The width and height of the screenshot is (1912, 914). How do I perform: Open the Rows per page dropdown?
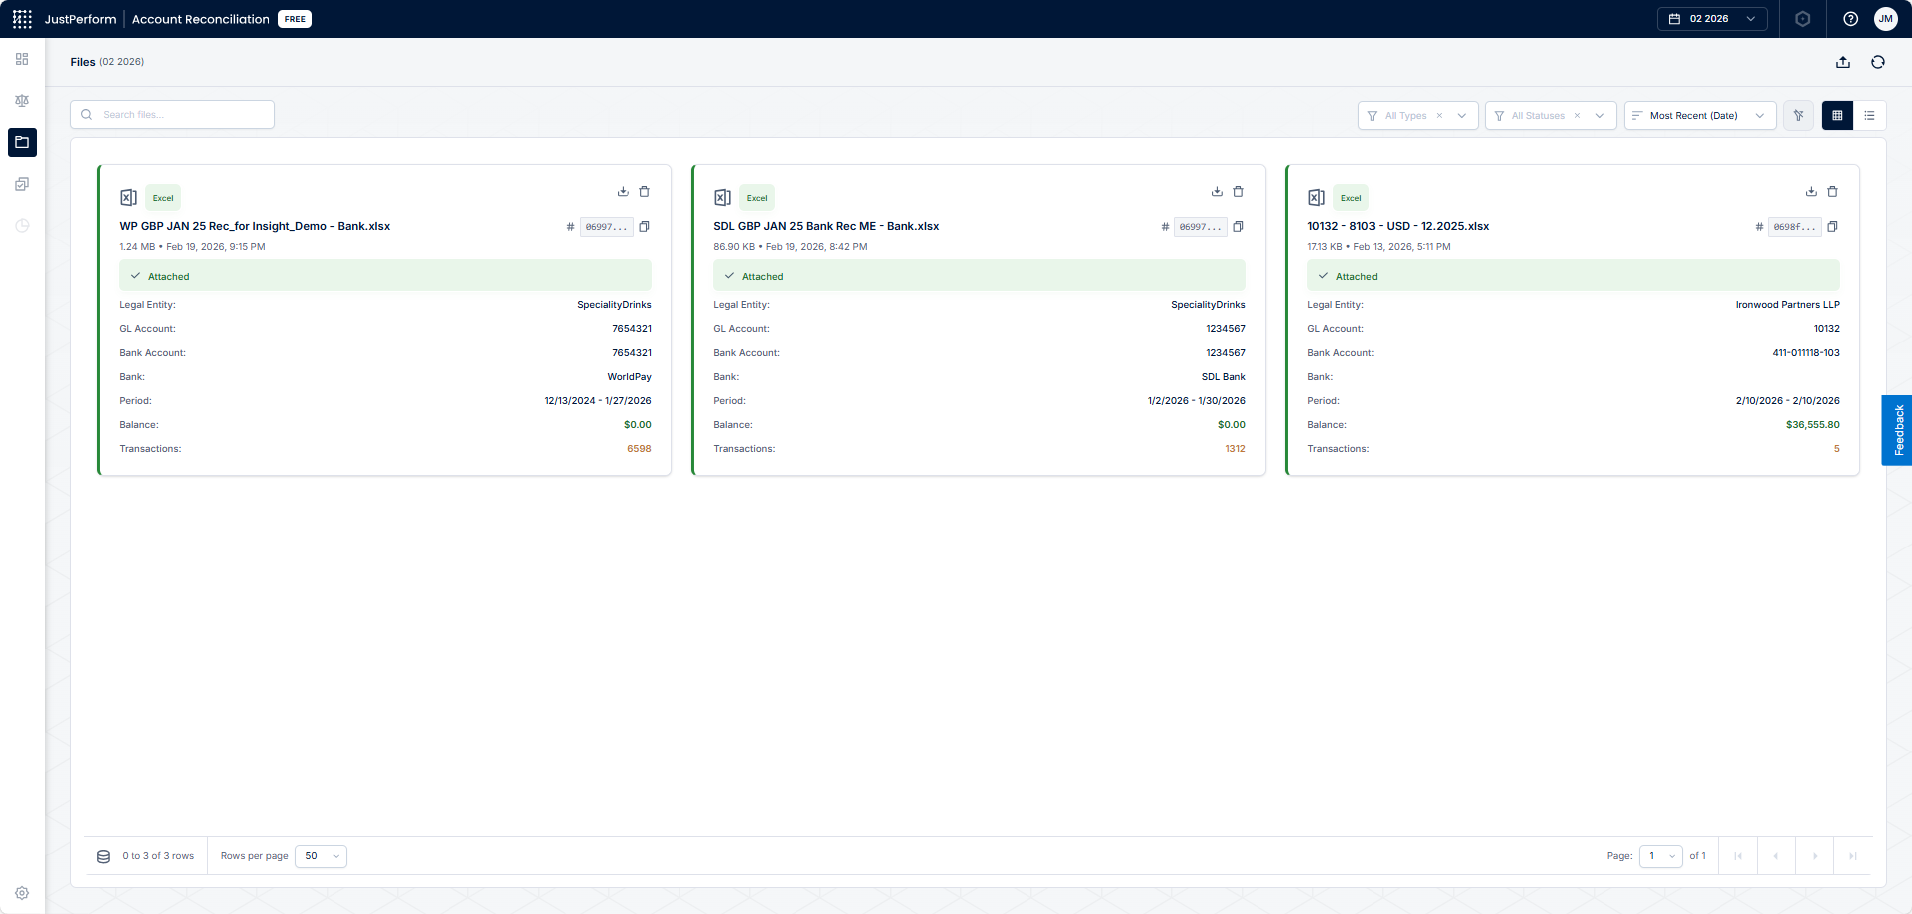(321, 856)
